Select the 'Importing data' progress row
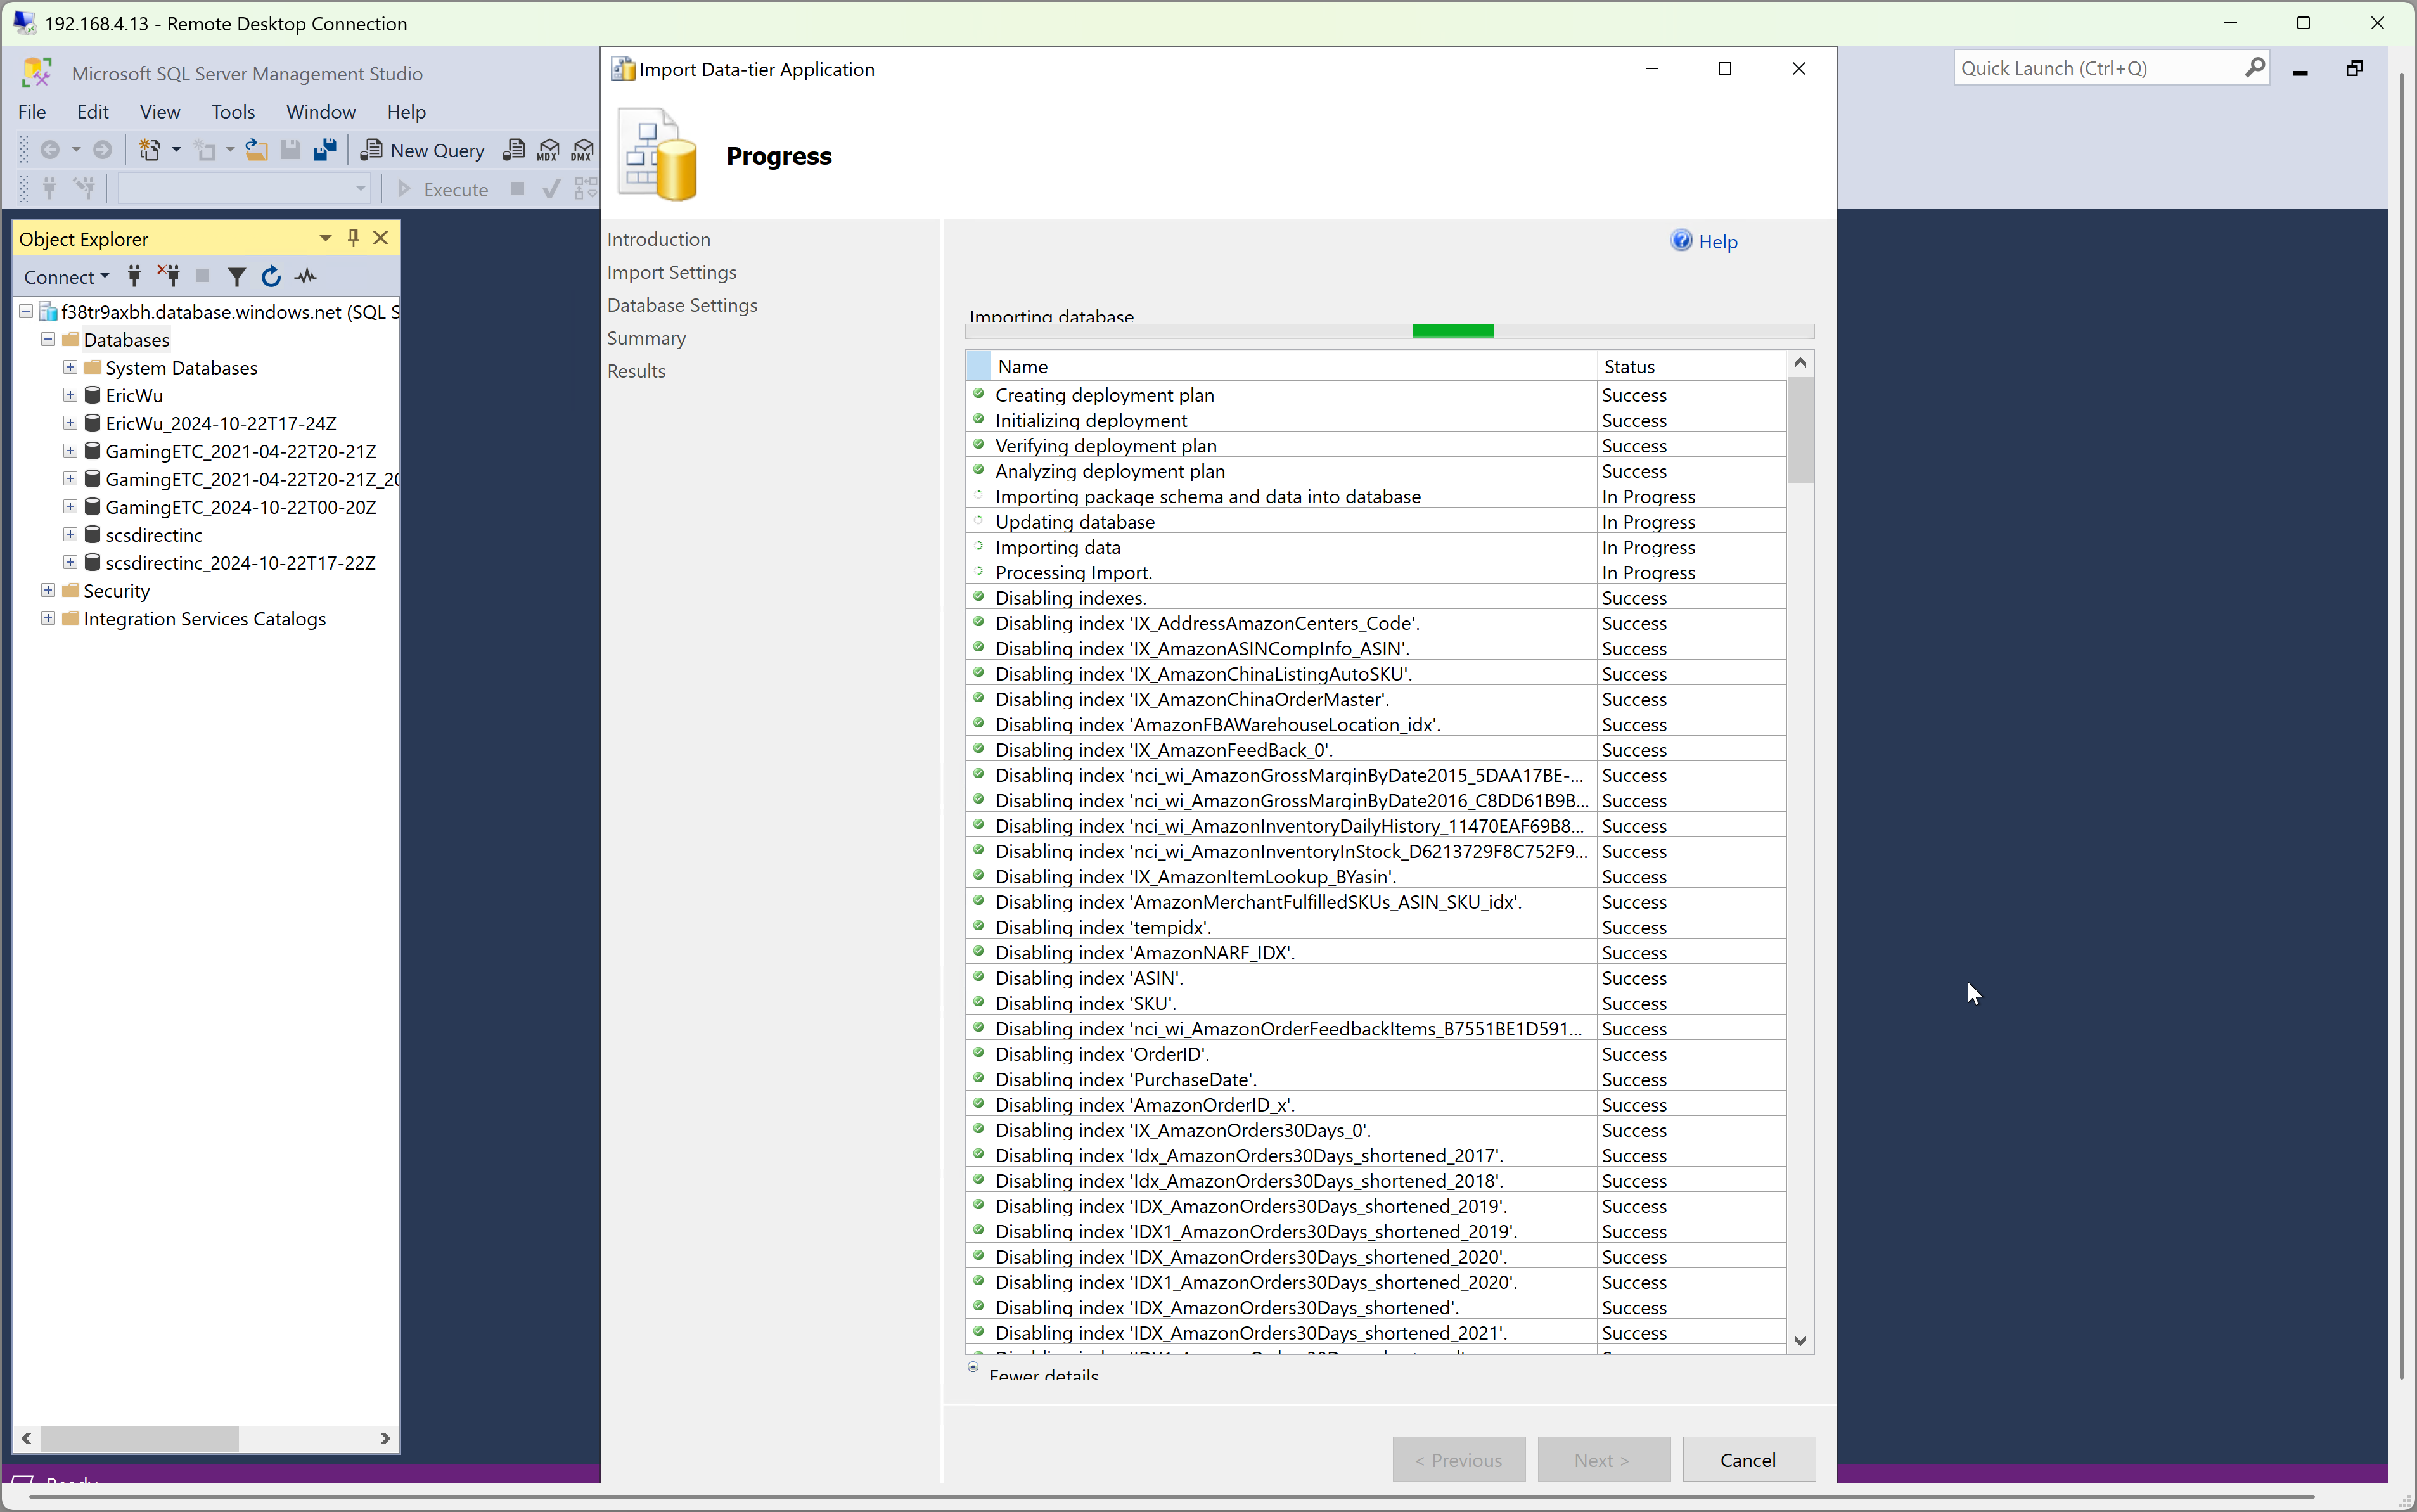Image resolution: width=2417 pixels, height=1512 pixels. (1375, 547)
